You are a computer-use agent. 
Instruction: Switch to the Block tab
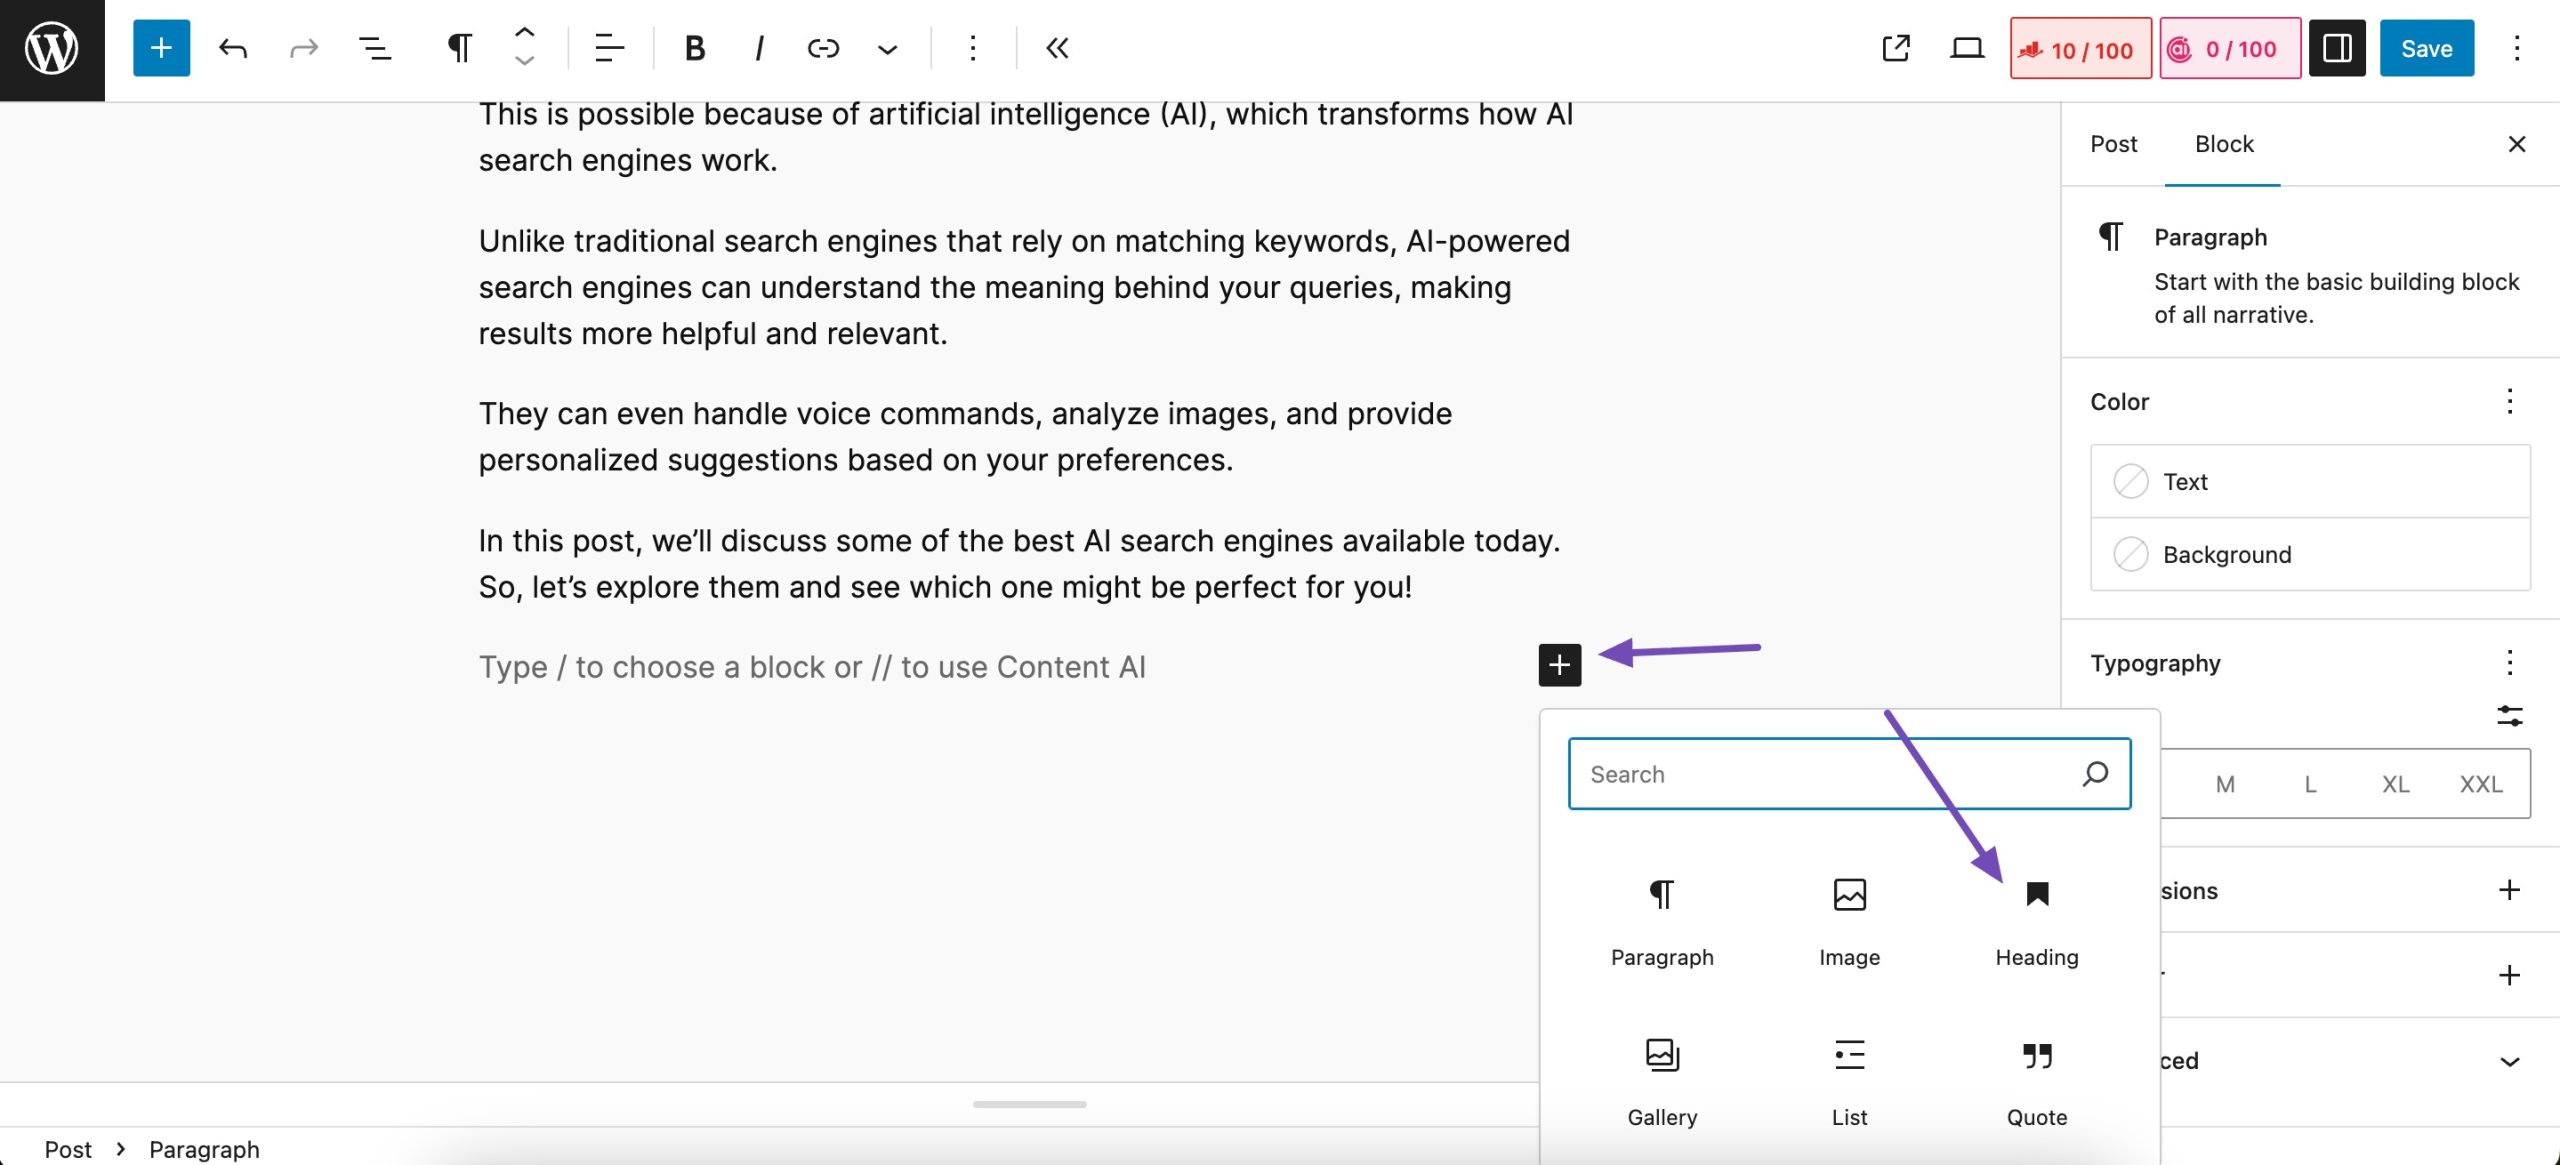click(x=2224, y=144)
